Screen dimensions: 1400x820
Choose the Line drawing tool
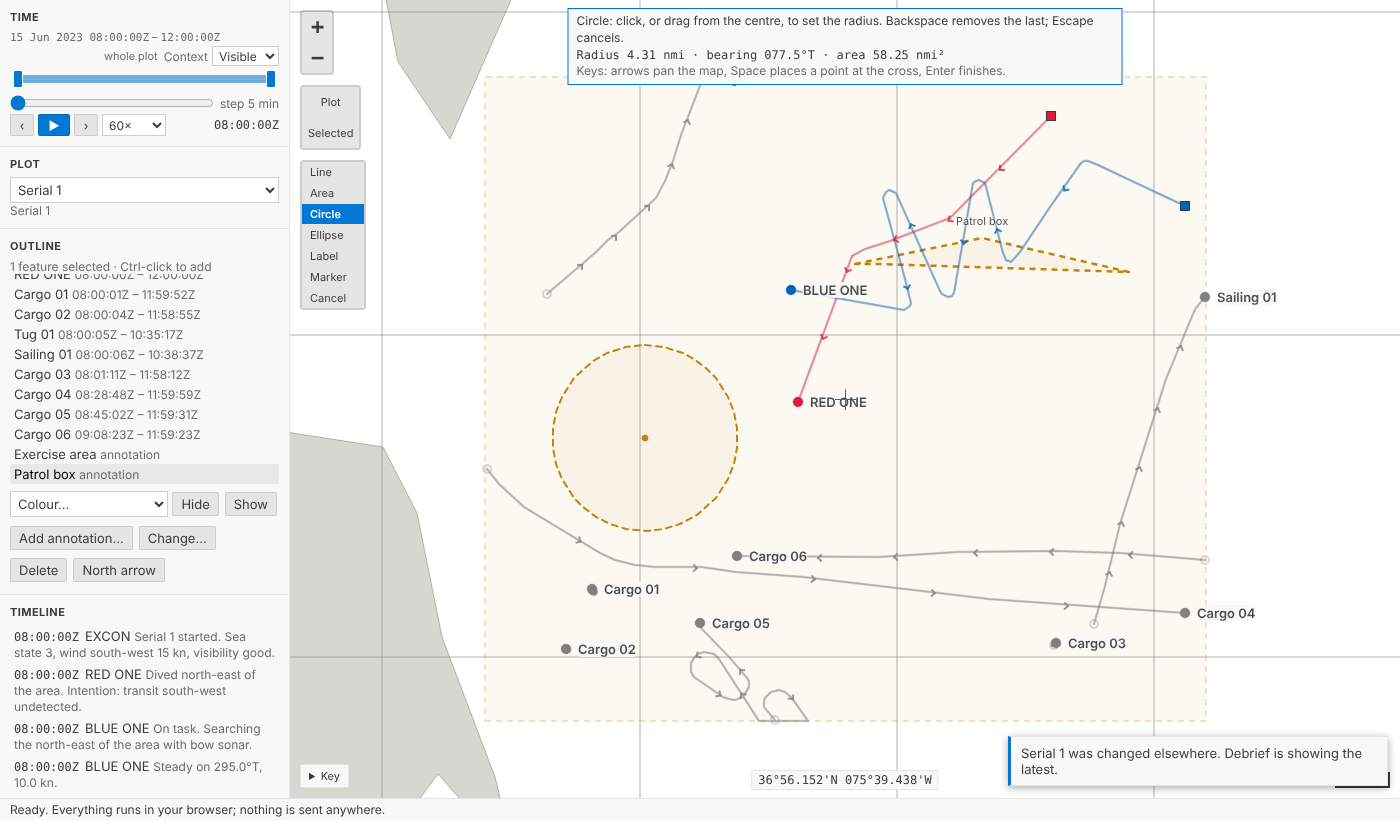(x=333, y=172)
